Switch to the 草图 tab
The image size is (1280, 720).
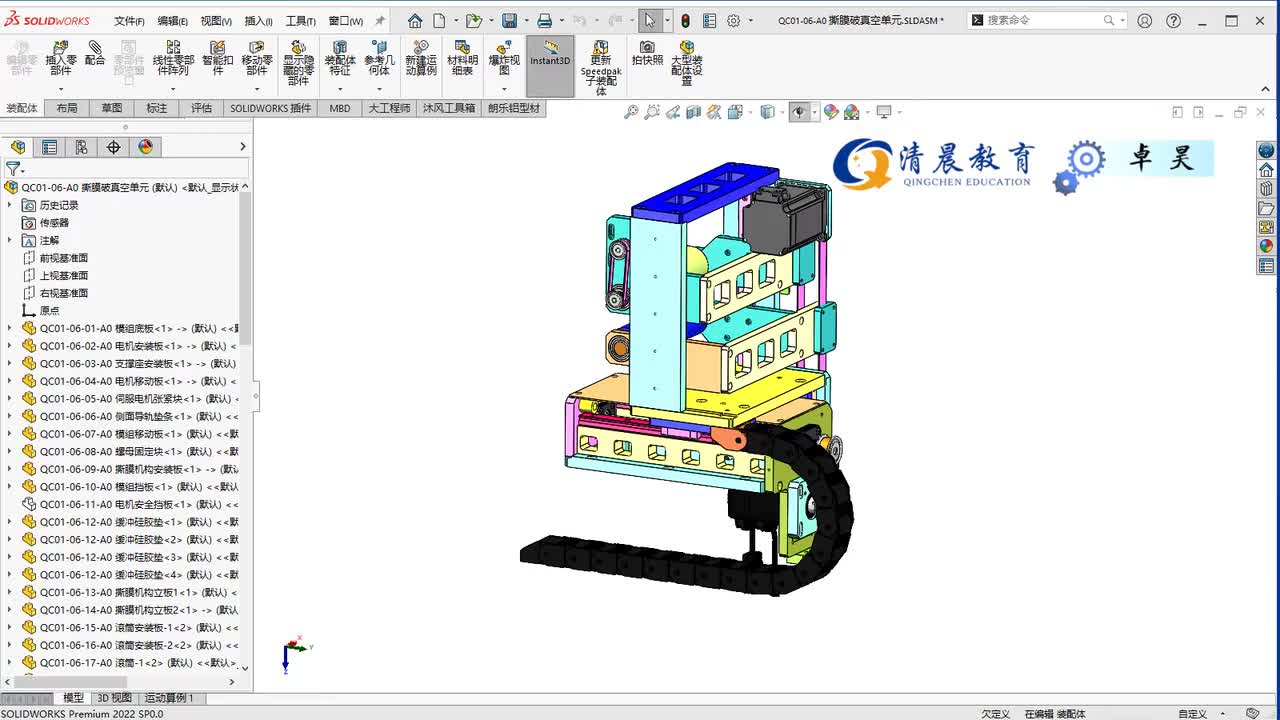pyautogui.click(x=111, y=108)
